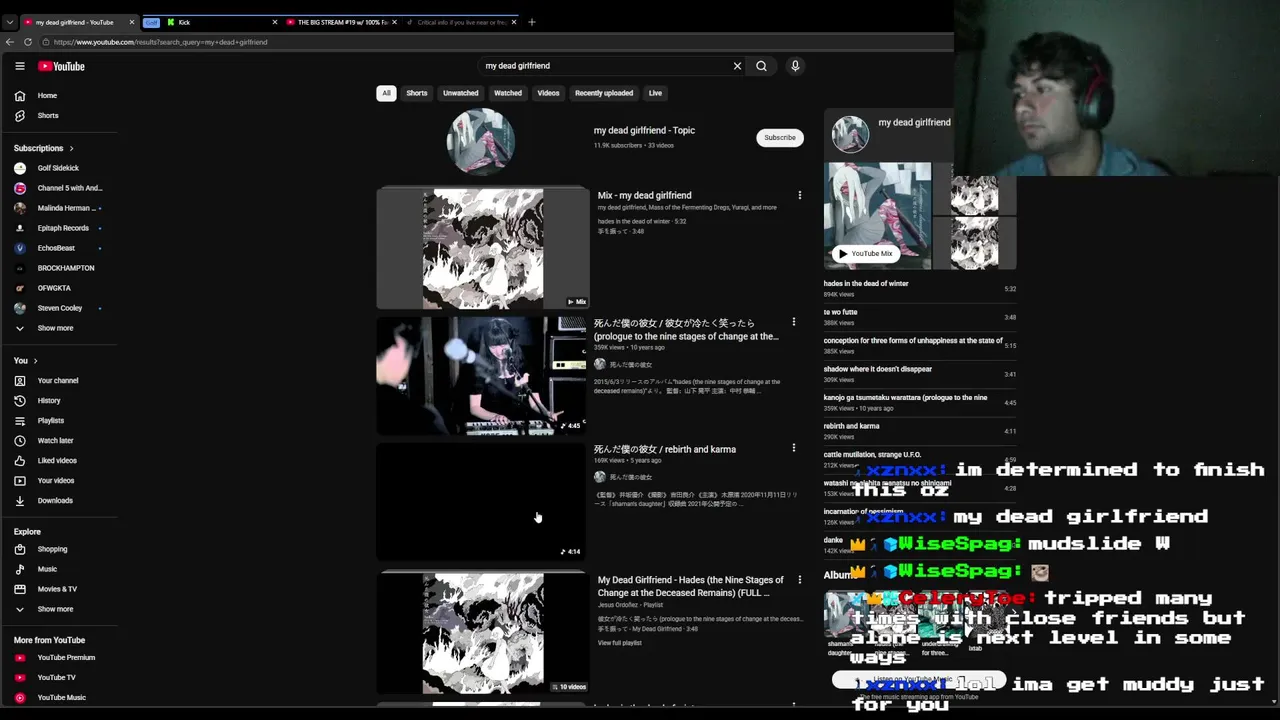The width and height of the screenshot is (1280, 720).
Task: Switch to the Kick browser tab
Action: (x=220, y=22)
